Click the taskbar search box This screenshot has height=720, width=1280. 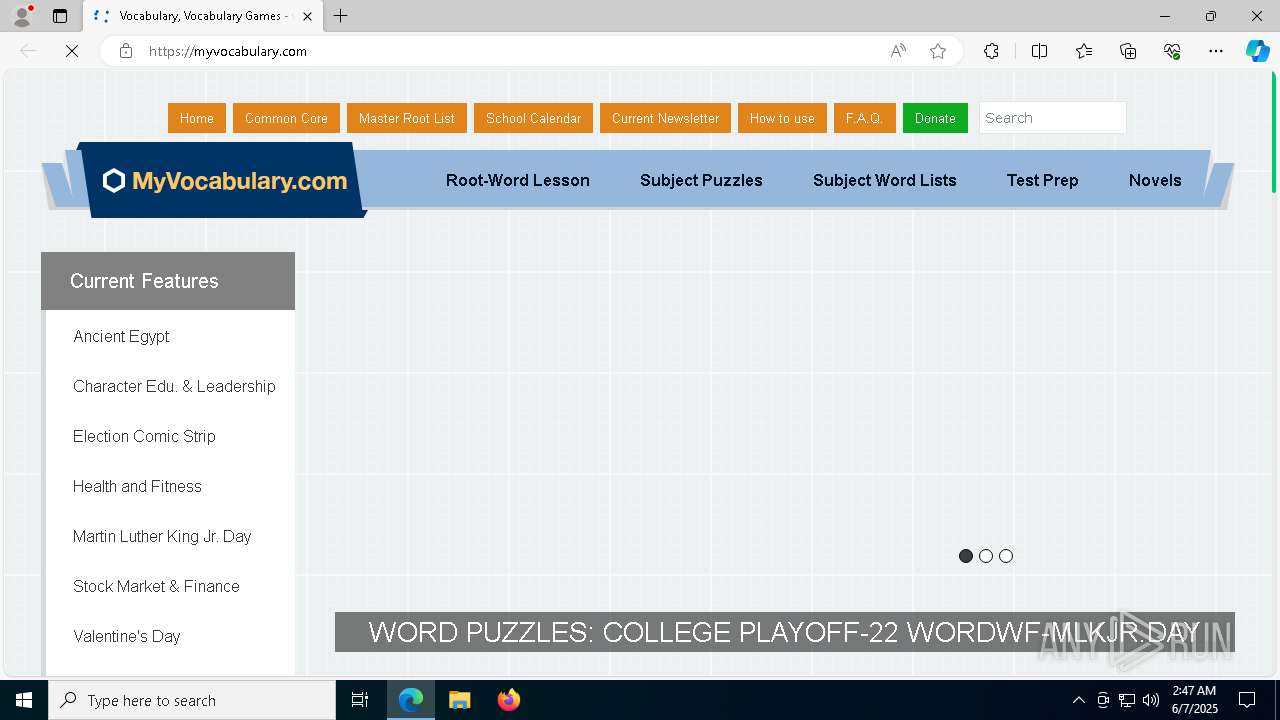[x=192, y=700]
